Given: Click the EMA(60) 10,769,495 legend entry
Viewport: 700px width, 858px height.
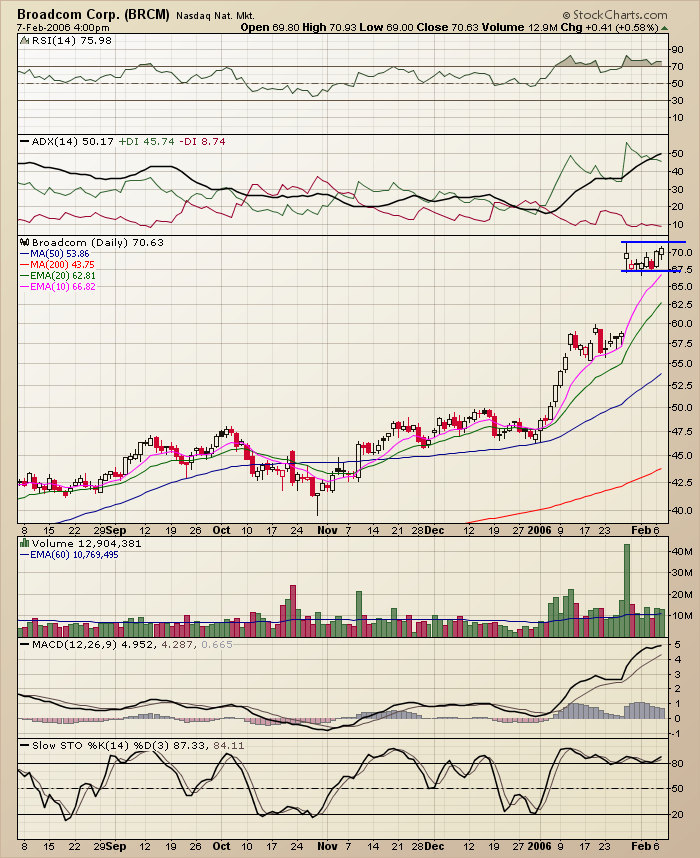Looking at the screenshot, I should coord(69,555).
